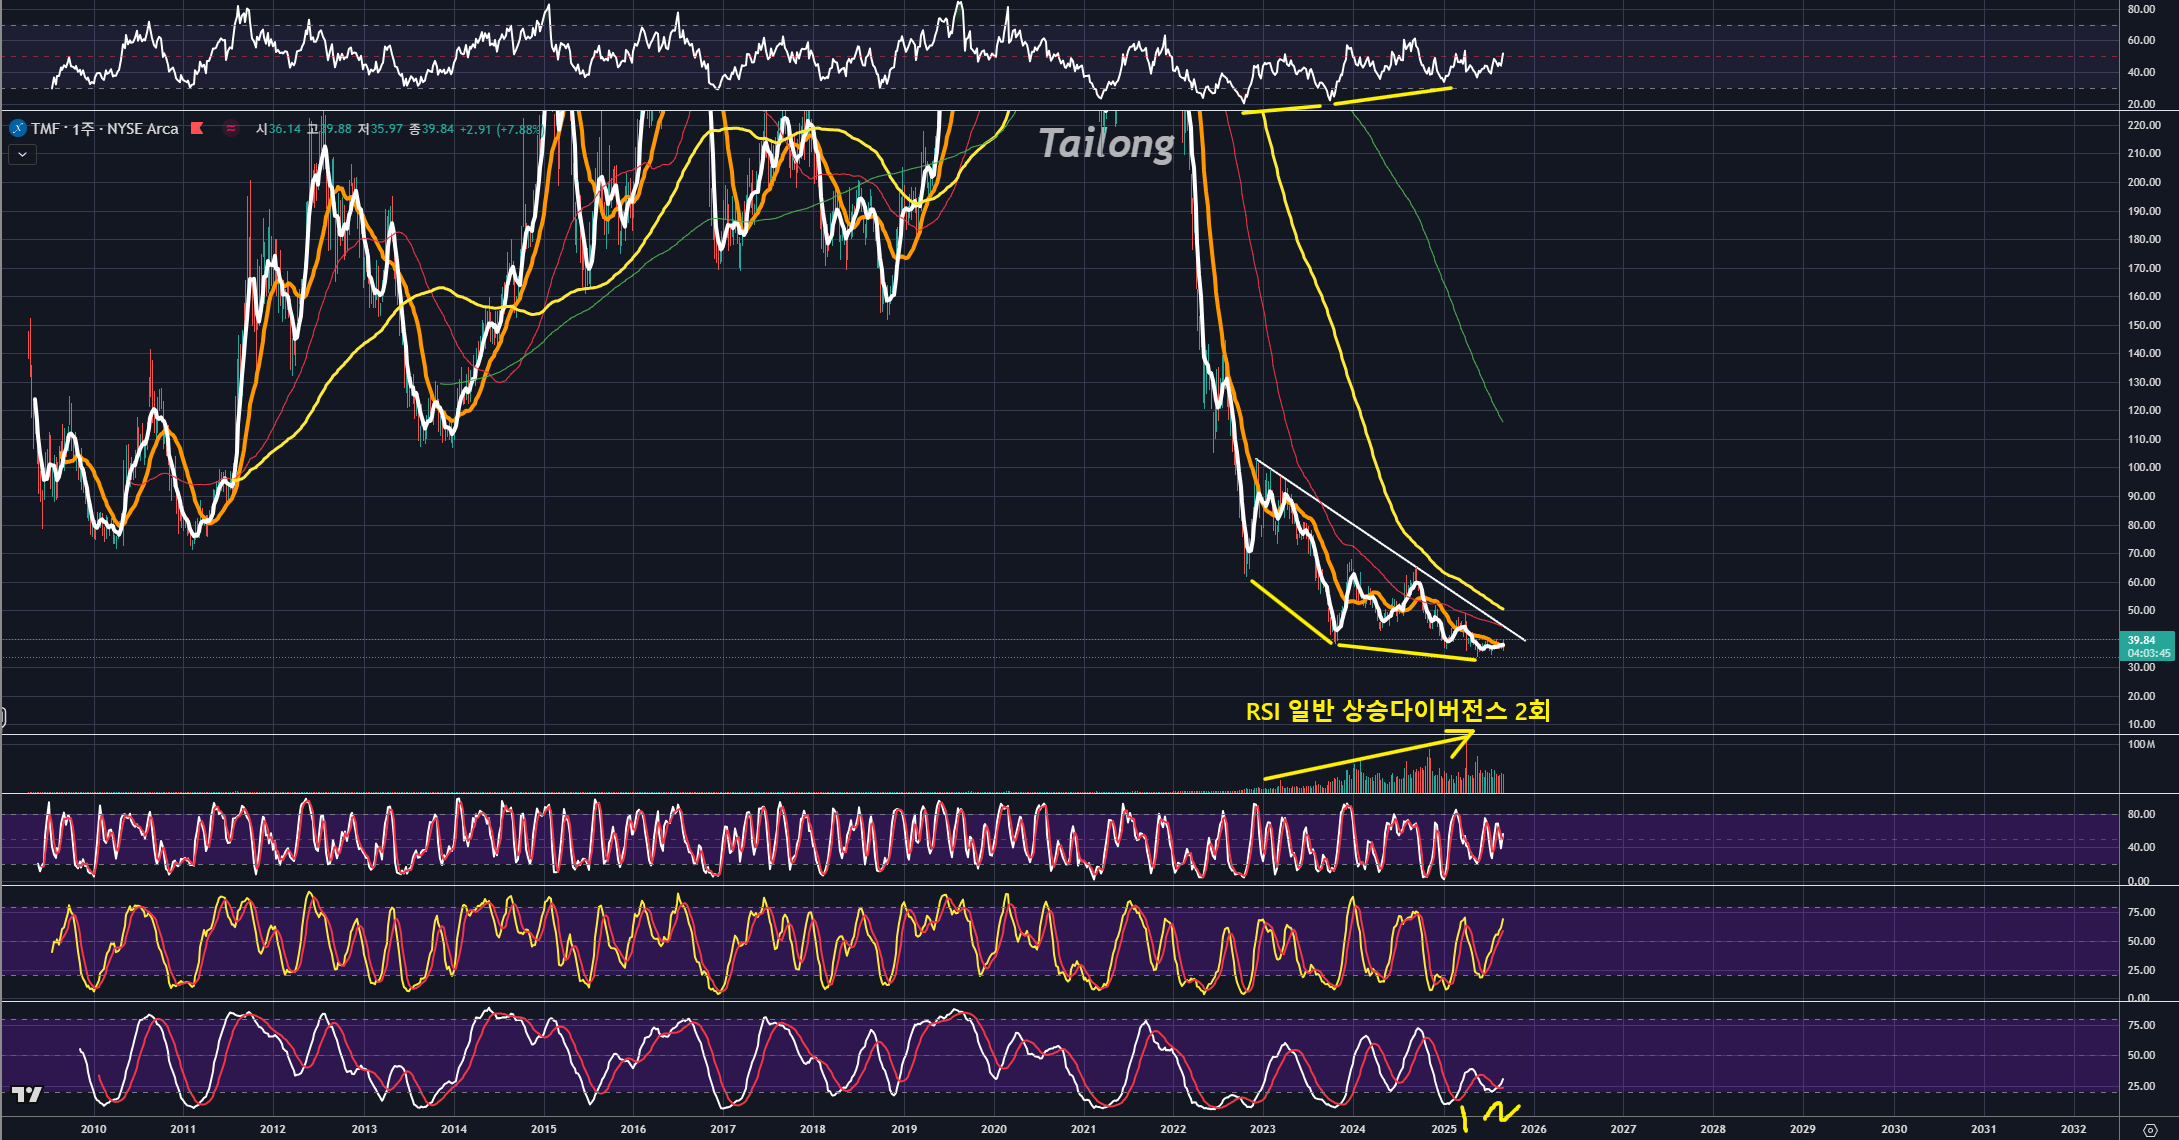Click the 2020 label on the time axis
Screen dimensions: 2179x1140
[993, 1129]
